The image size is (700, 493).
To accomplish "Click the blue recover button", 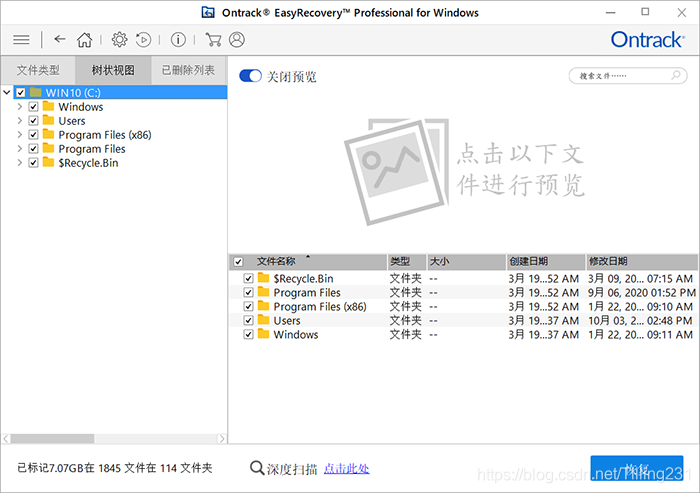I will click(637, 468).
